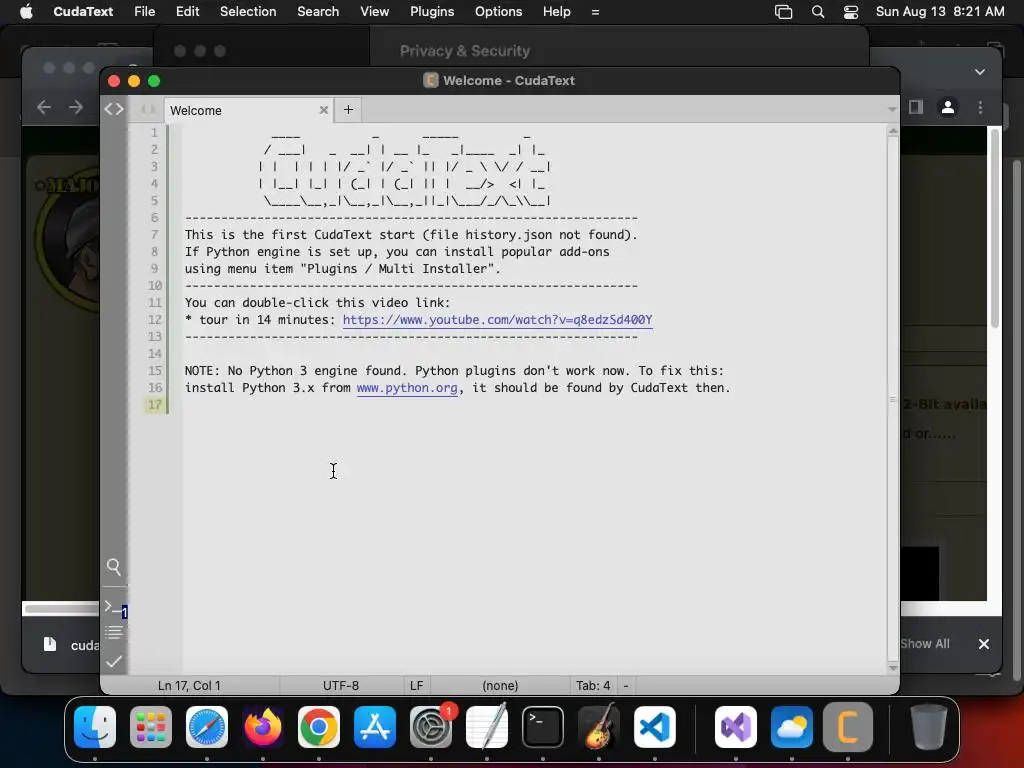Open the Edit menu
This screenshot has height=768, width=1024.
[187, 12]
